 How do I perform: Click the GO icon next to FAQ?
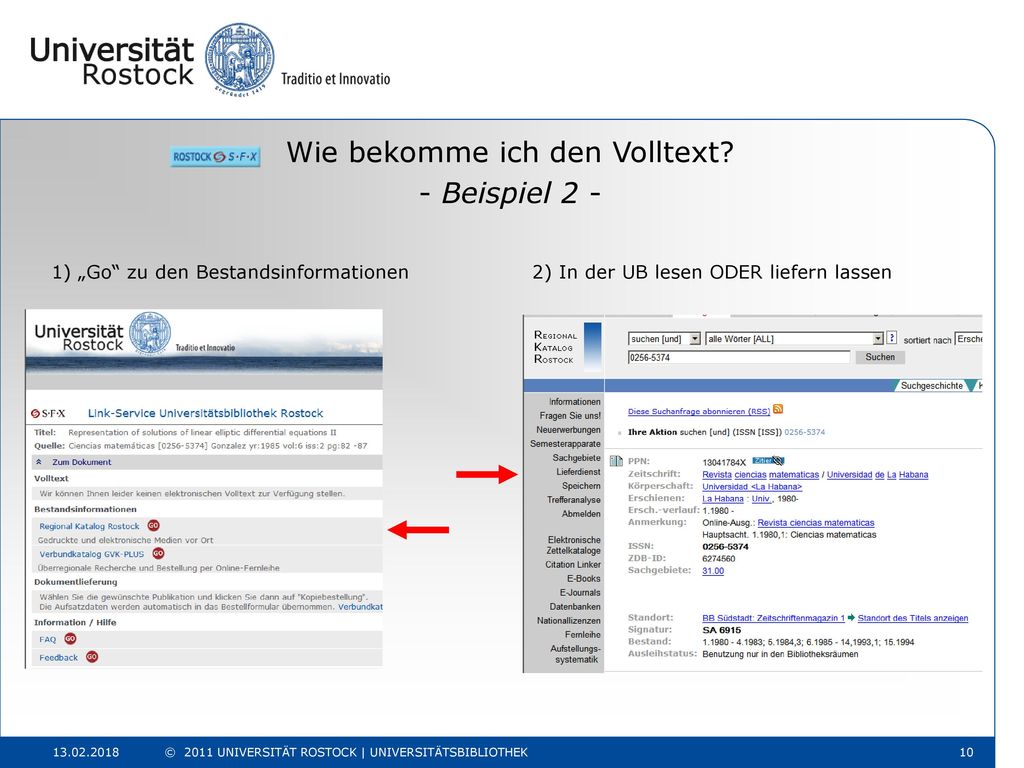pos(71,639)
